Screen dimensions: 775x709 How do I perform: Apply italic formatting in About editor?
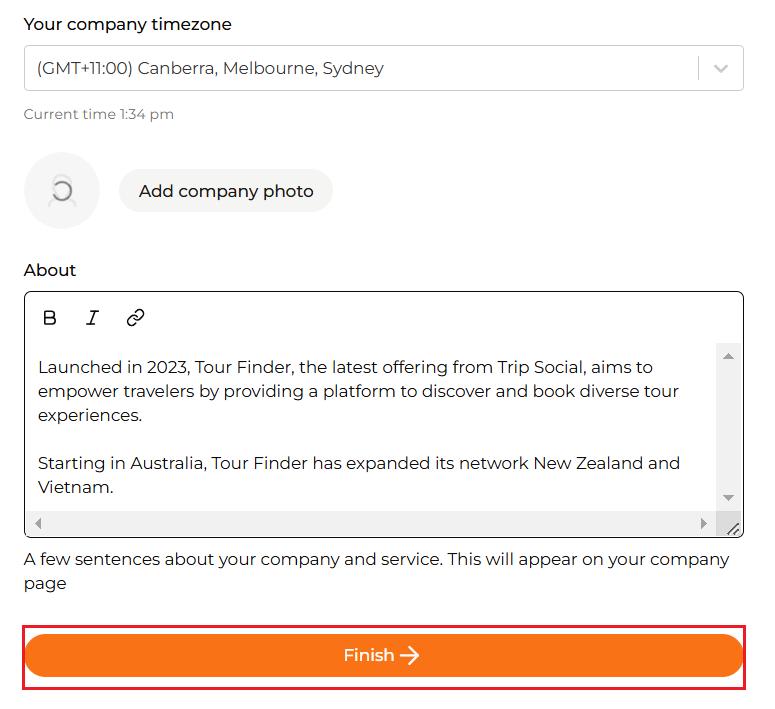pyautogui.click(x=92, y=317)
